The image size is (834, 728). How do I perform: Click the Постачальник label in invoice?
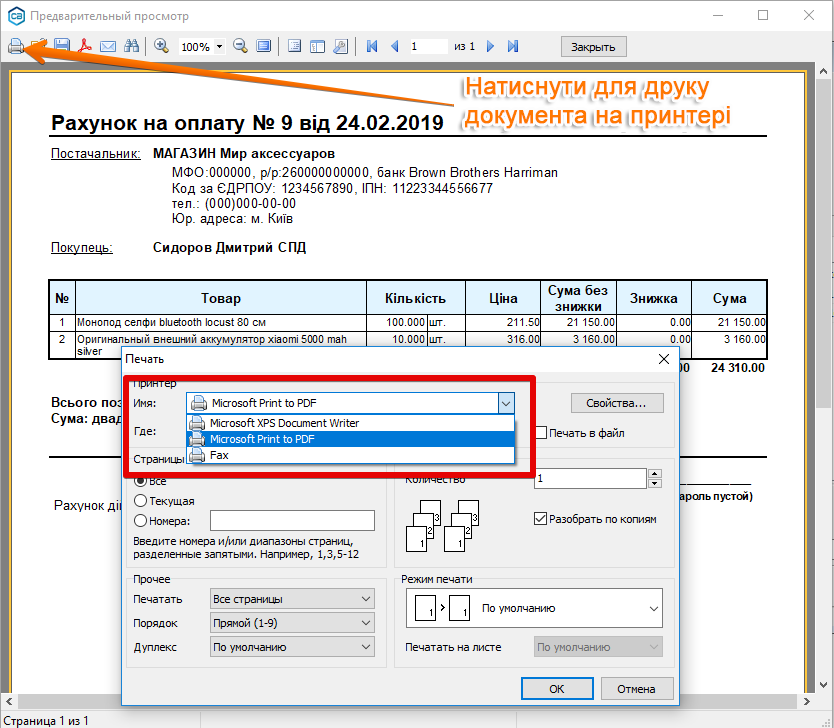(x=96, y=154)
